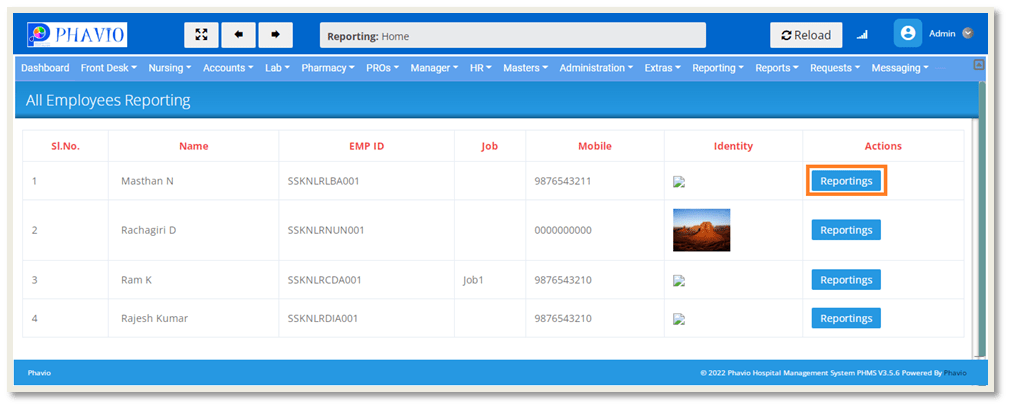
Task: Go forward with right arrow button
Action: point(275,35)
